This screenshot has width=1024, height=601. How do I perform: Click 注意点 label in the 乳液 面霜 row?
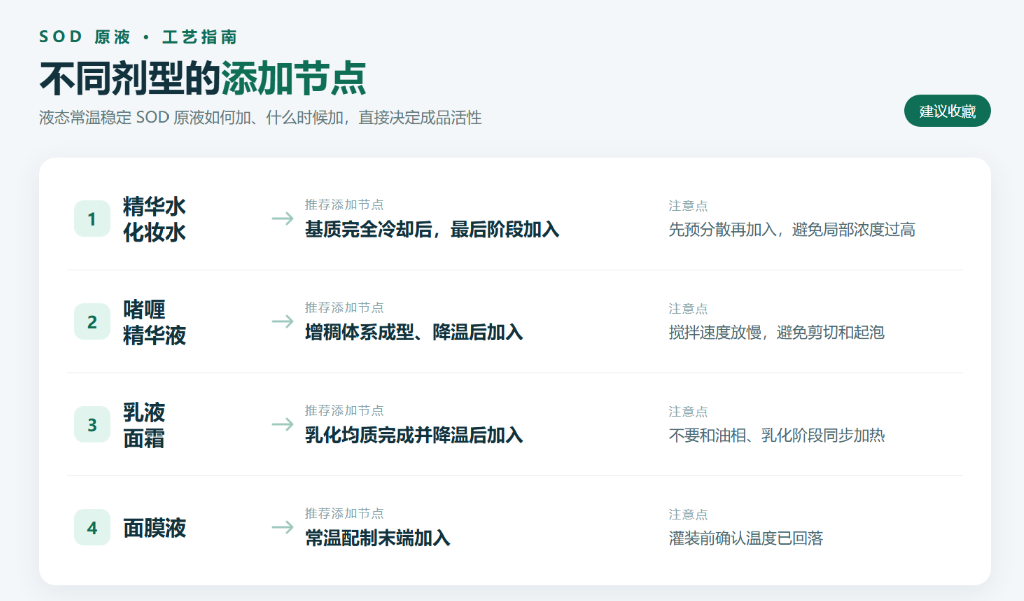pyautogui.click(x=688, y=412)
